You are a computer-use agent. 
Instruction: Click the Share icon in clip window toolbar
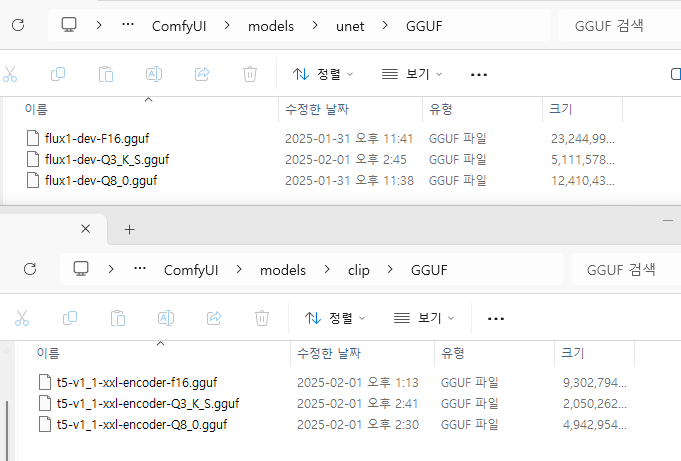pos(214,318)
